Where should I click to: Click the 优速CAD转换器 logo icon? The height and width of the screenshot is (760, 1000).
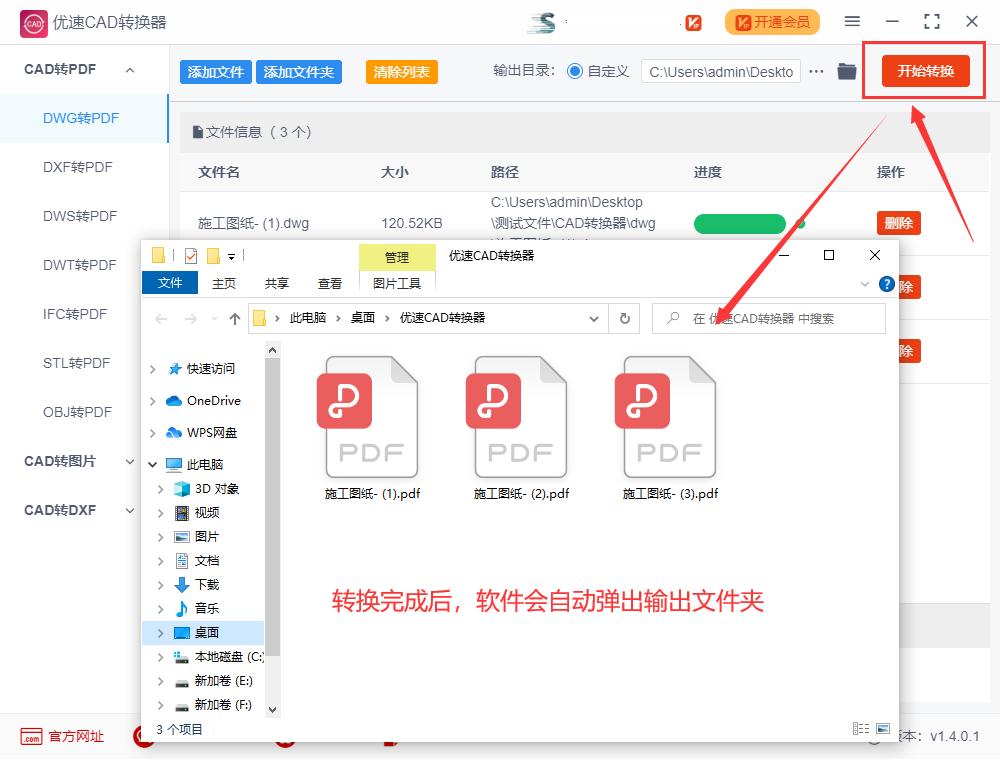[x=33, y=22]
